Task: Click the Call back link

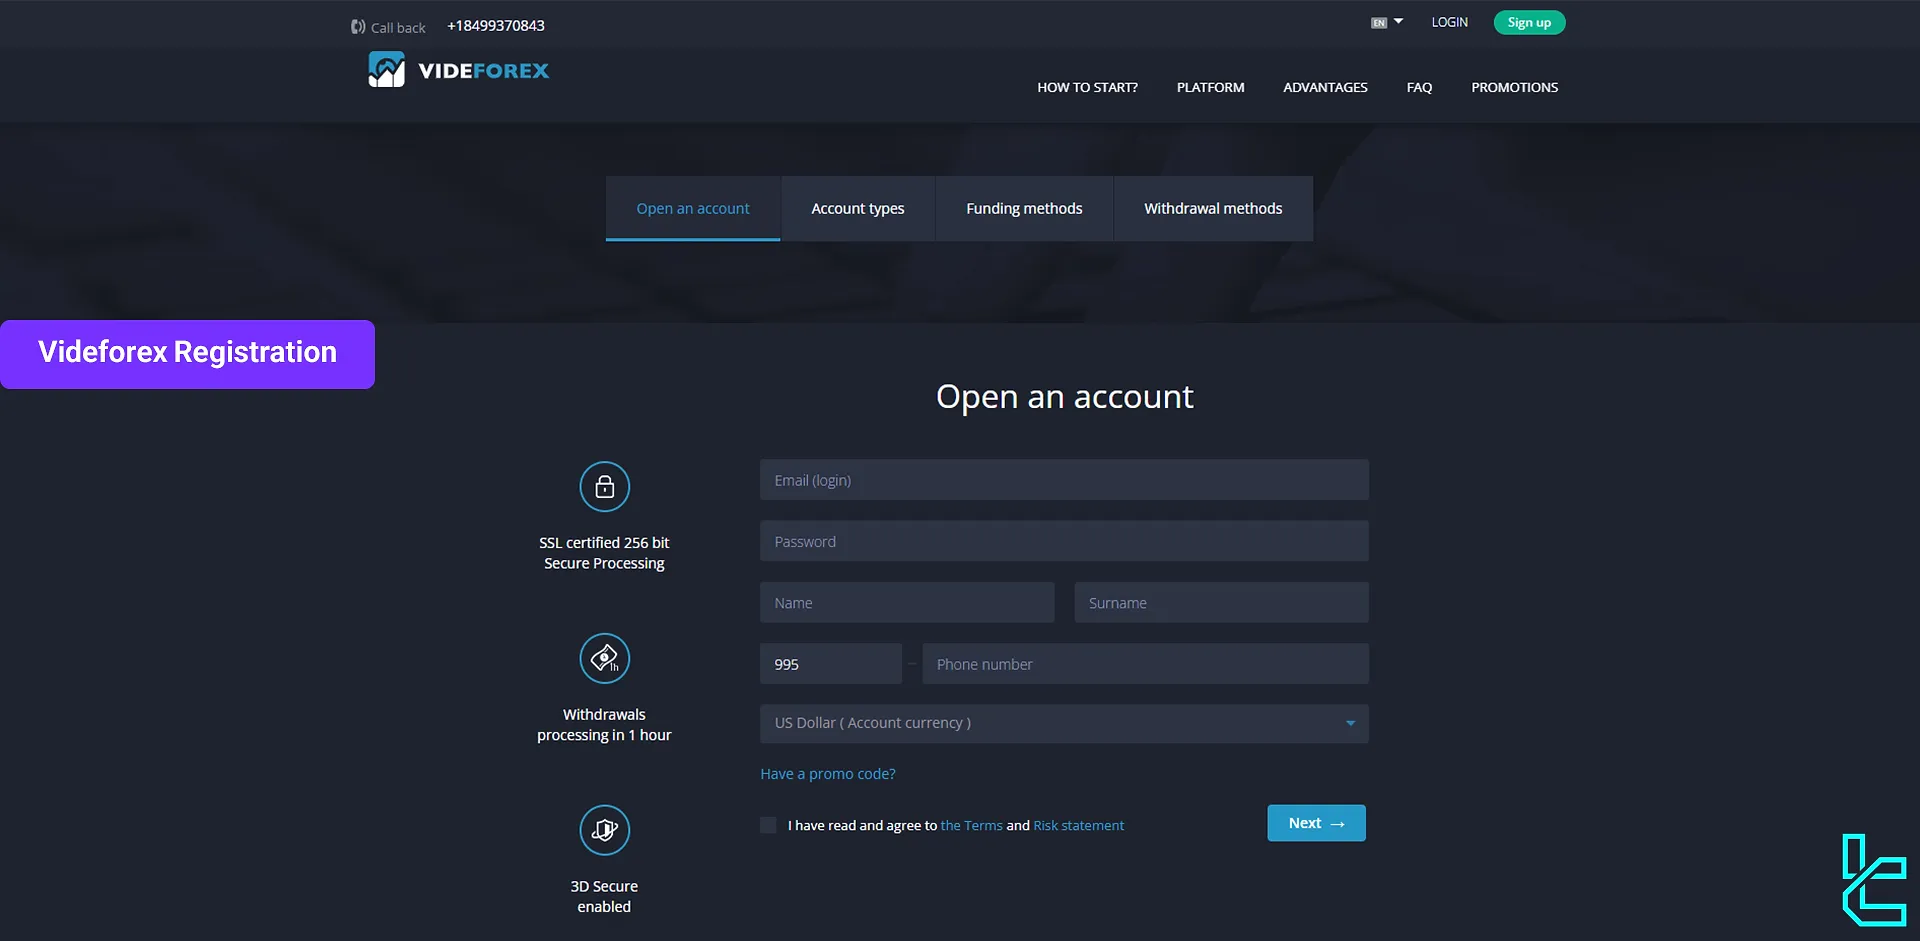Action: click(x=398, y=27)
